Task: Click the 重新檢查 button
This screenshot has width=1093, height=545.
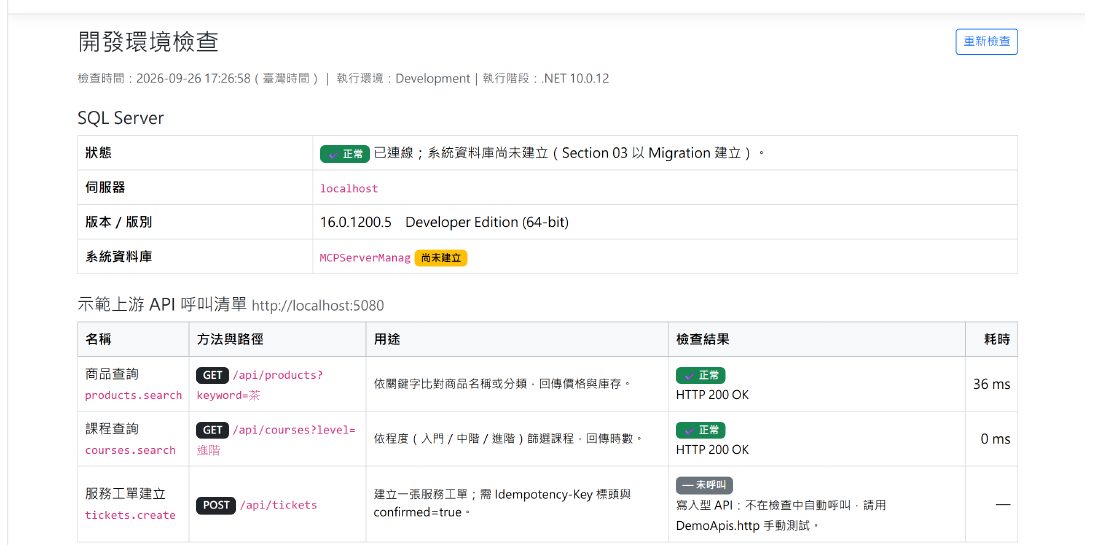Action: [x=986, y=42]
